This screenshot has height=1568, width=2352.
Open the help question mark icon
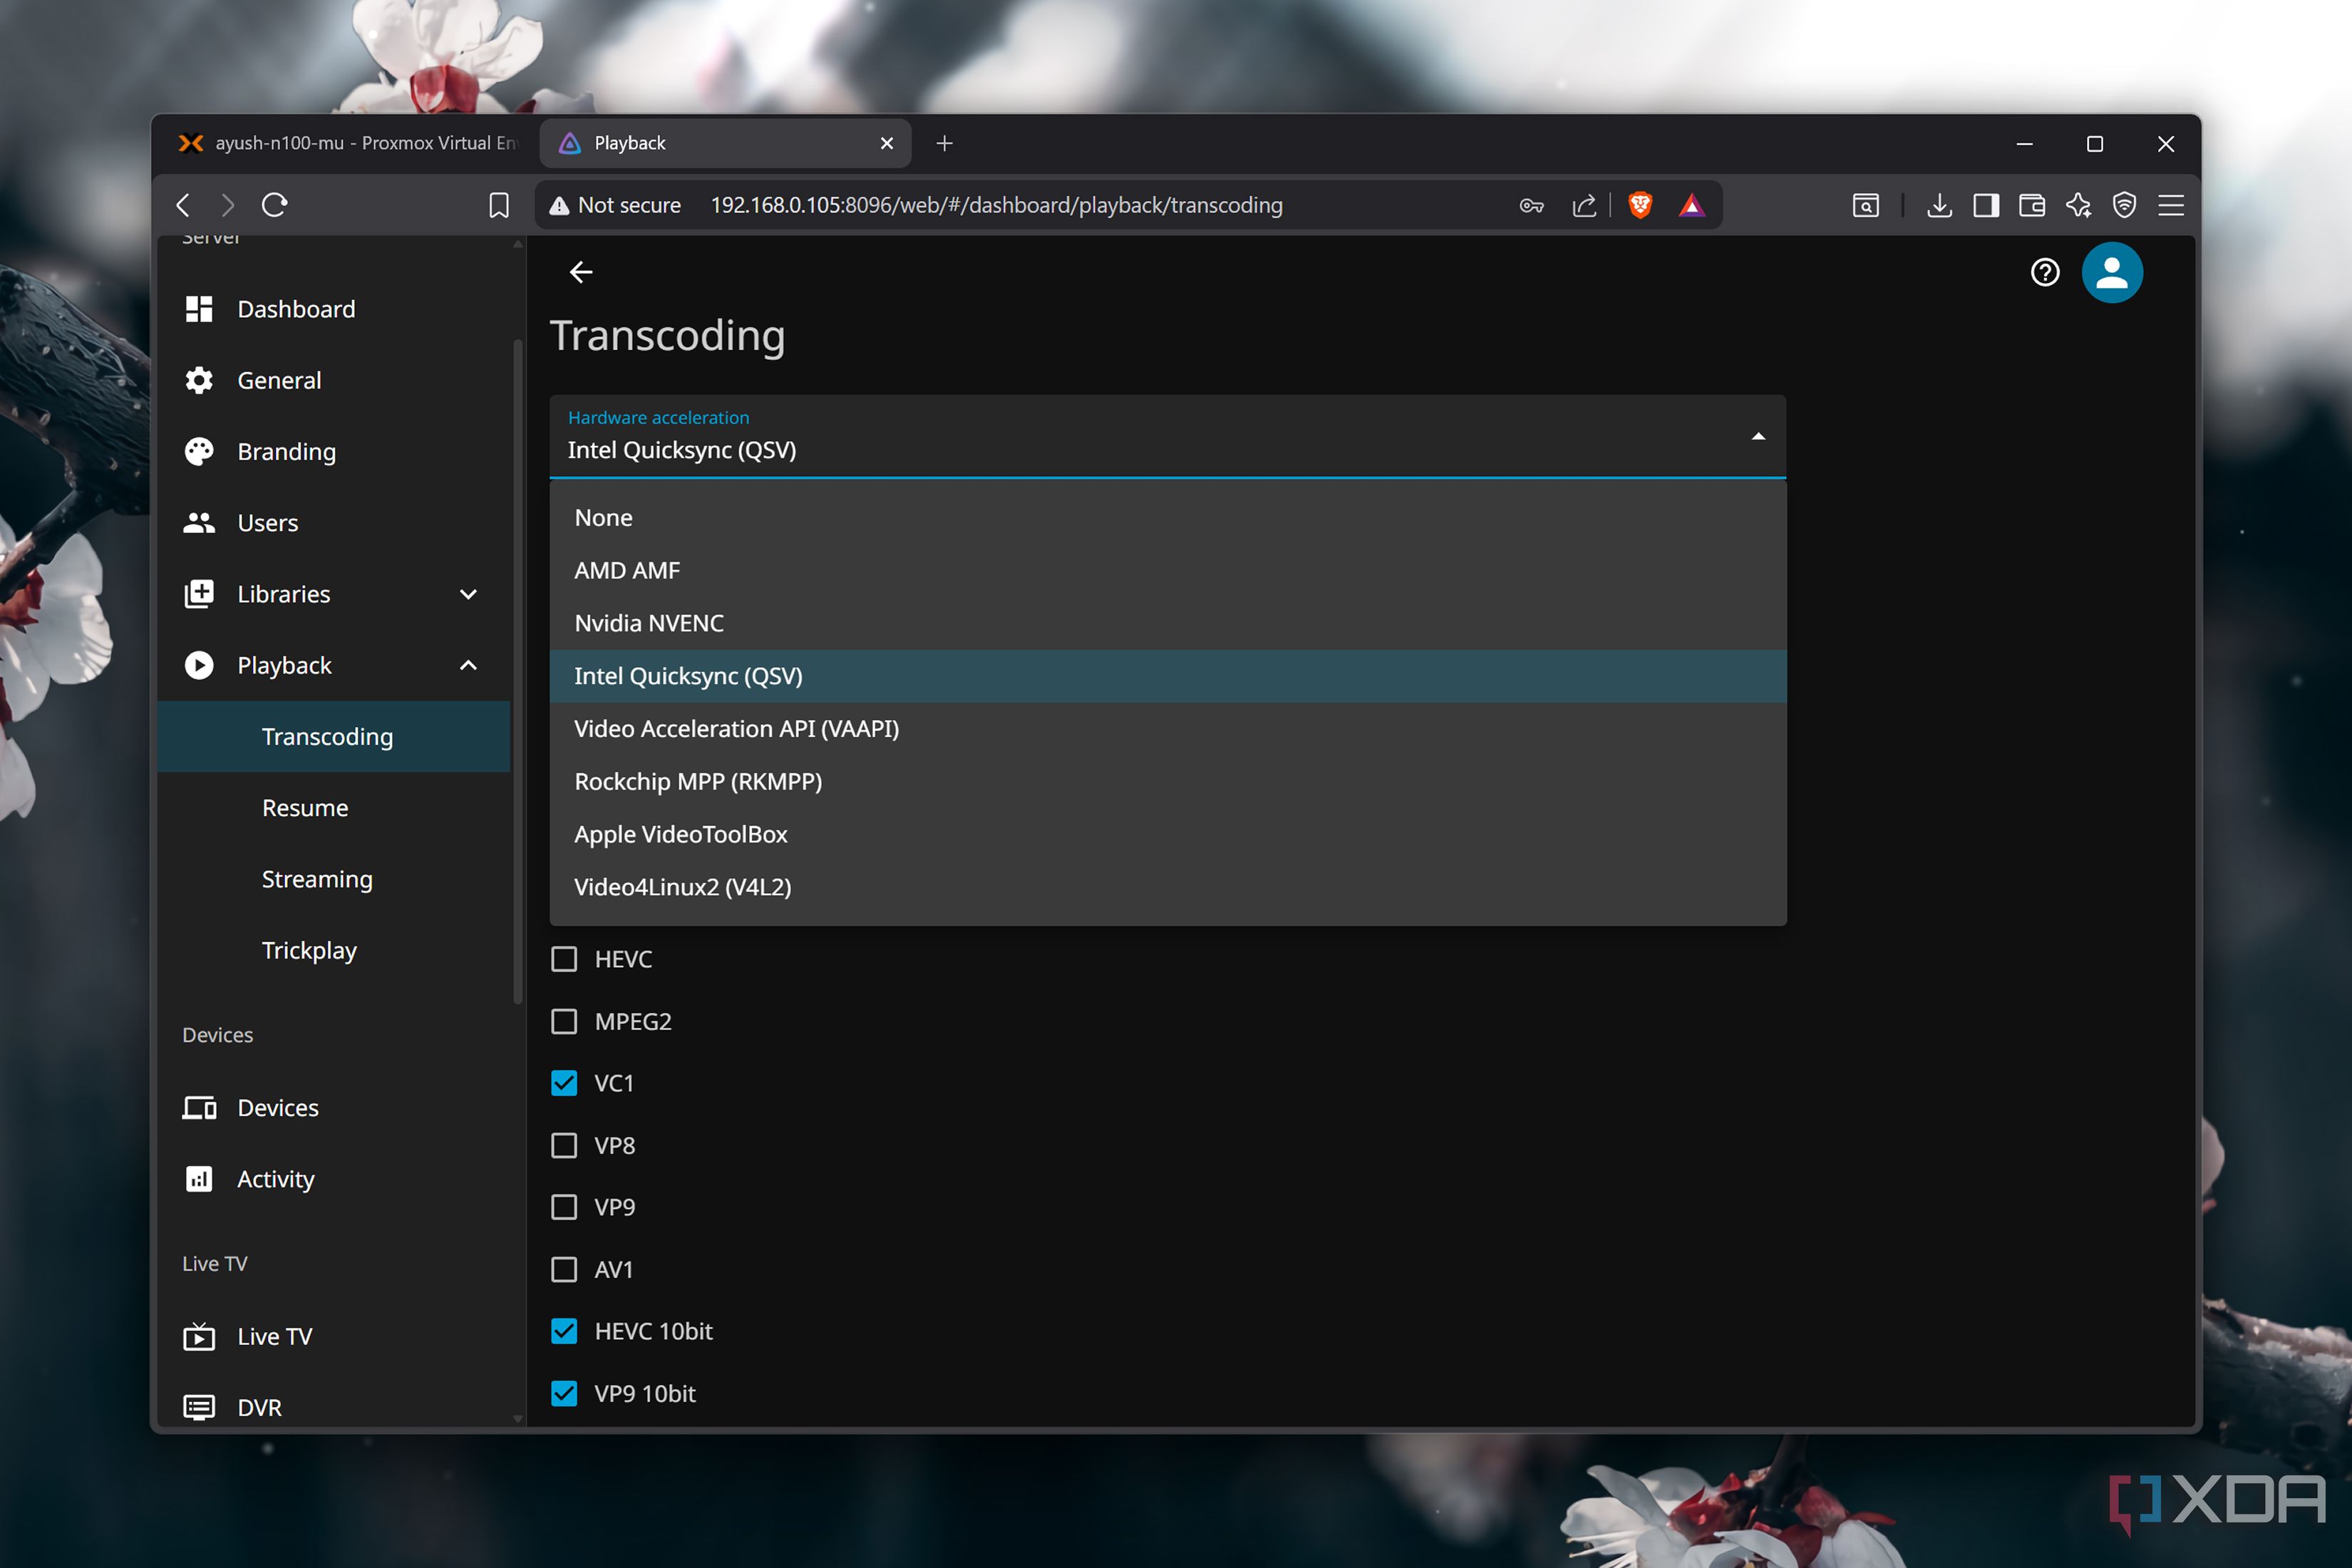click(x=2045, y=272)
